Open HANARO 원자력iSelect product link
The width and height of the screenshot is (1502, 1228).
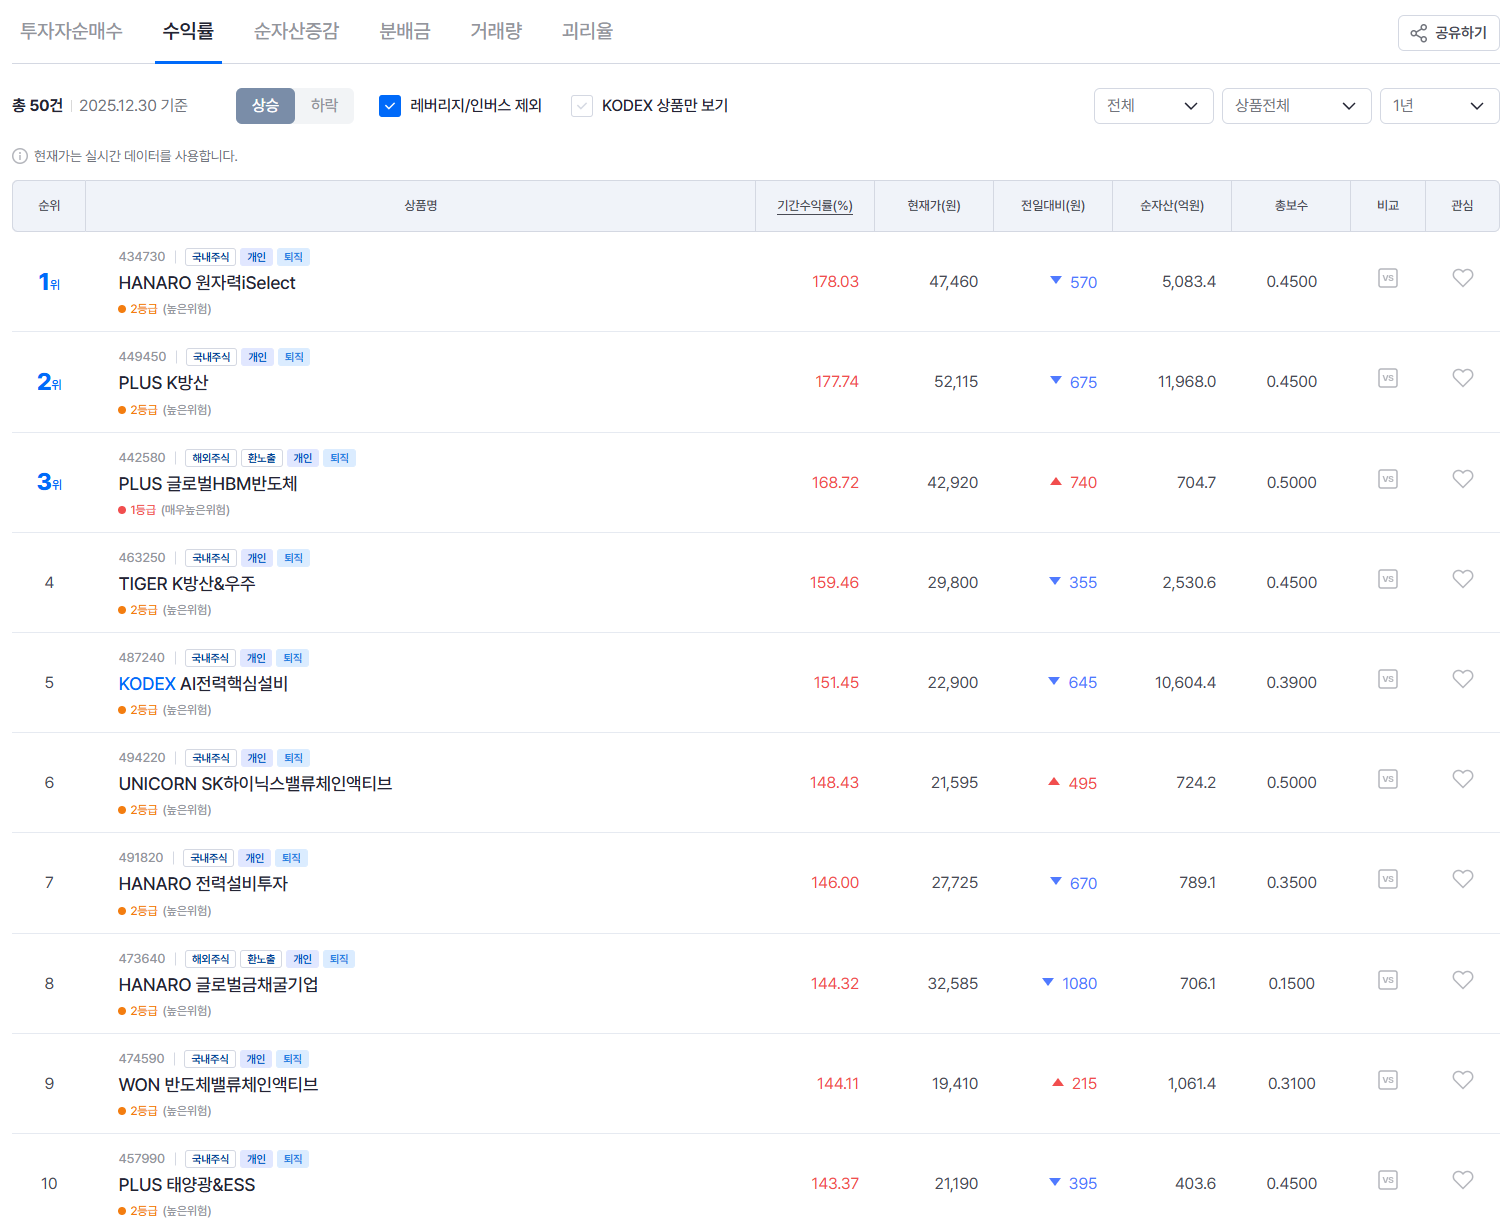tap(207, 283)
